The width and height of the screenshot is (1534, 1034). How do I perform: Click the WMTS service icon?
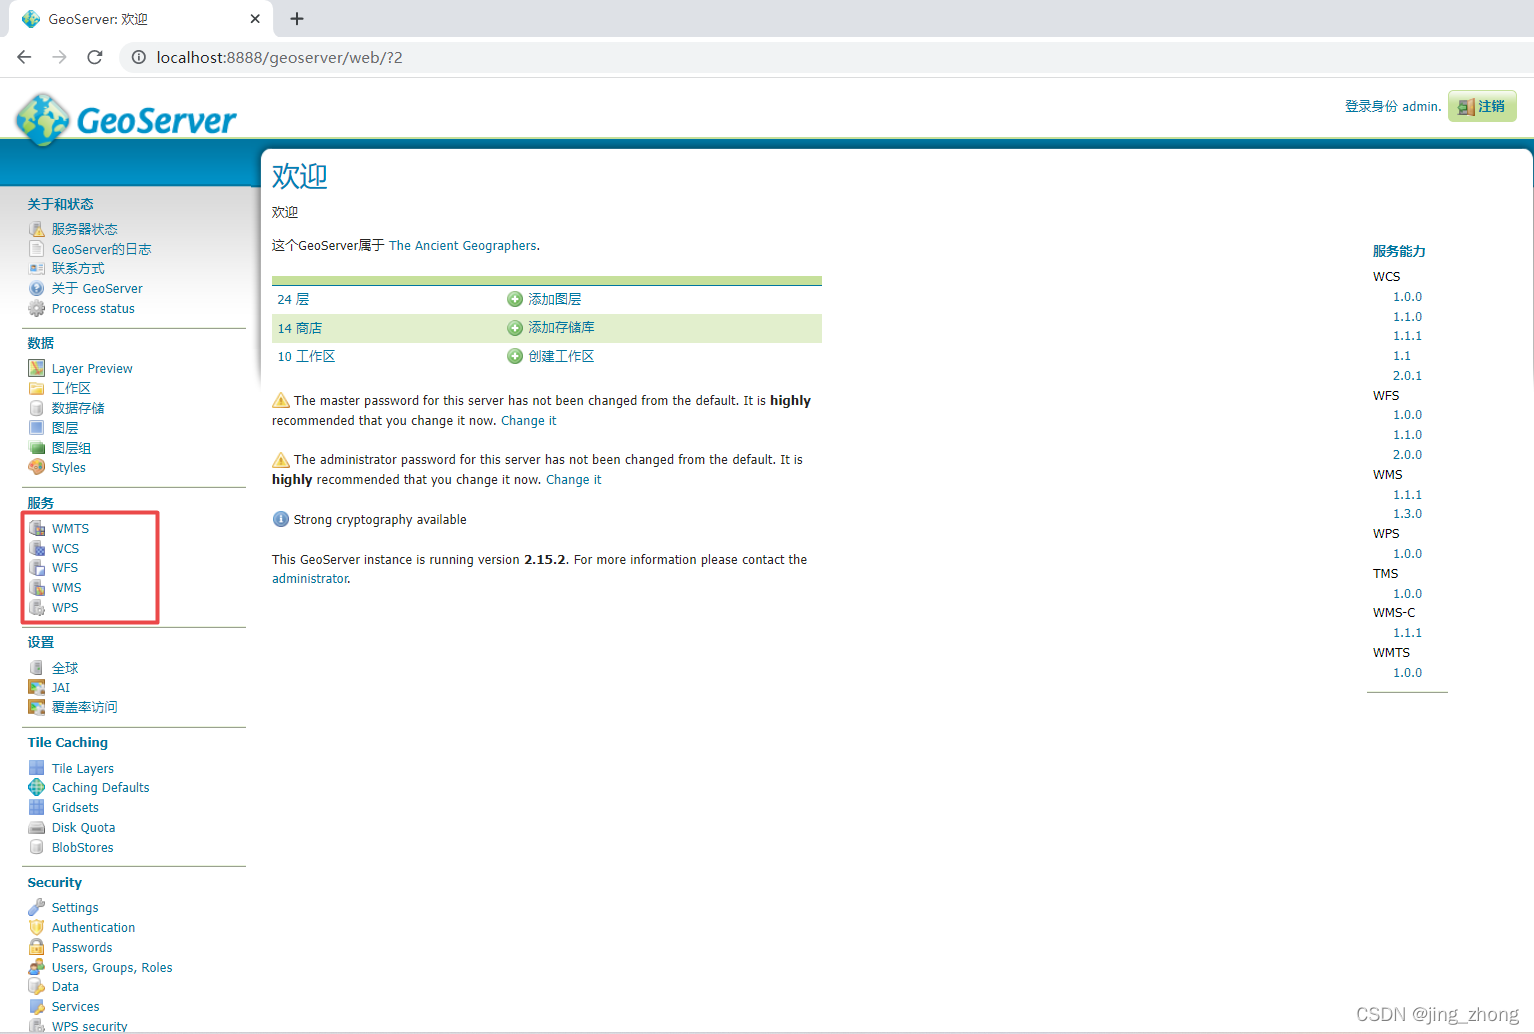tap(37, 528)
